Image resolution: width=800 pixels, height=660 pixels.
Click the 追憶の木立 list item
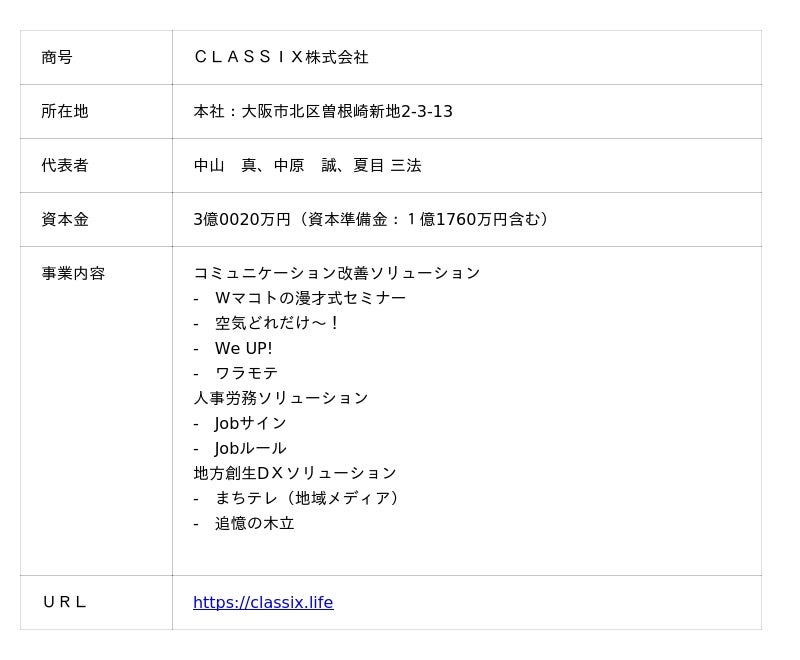(x=255, y=523)
